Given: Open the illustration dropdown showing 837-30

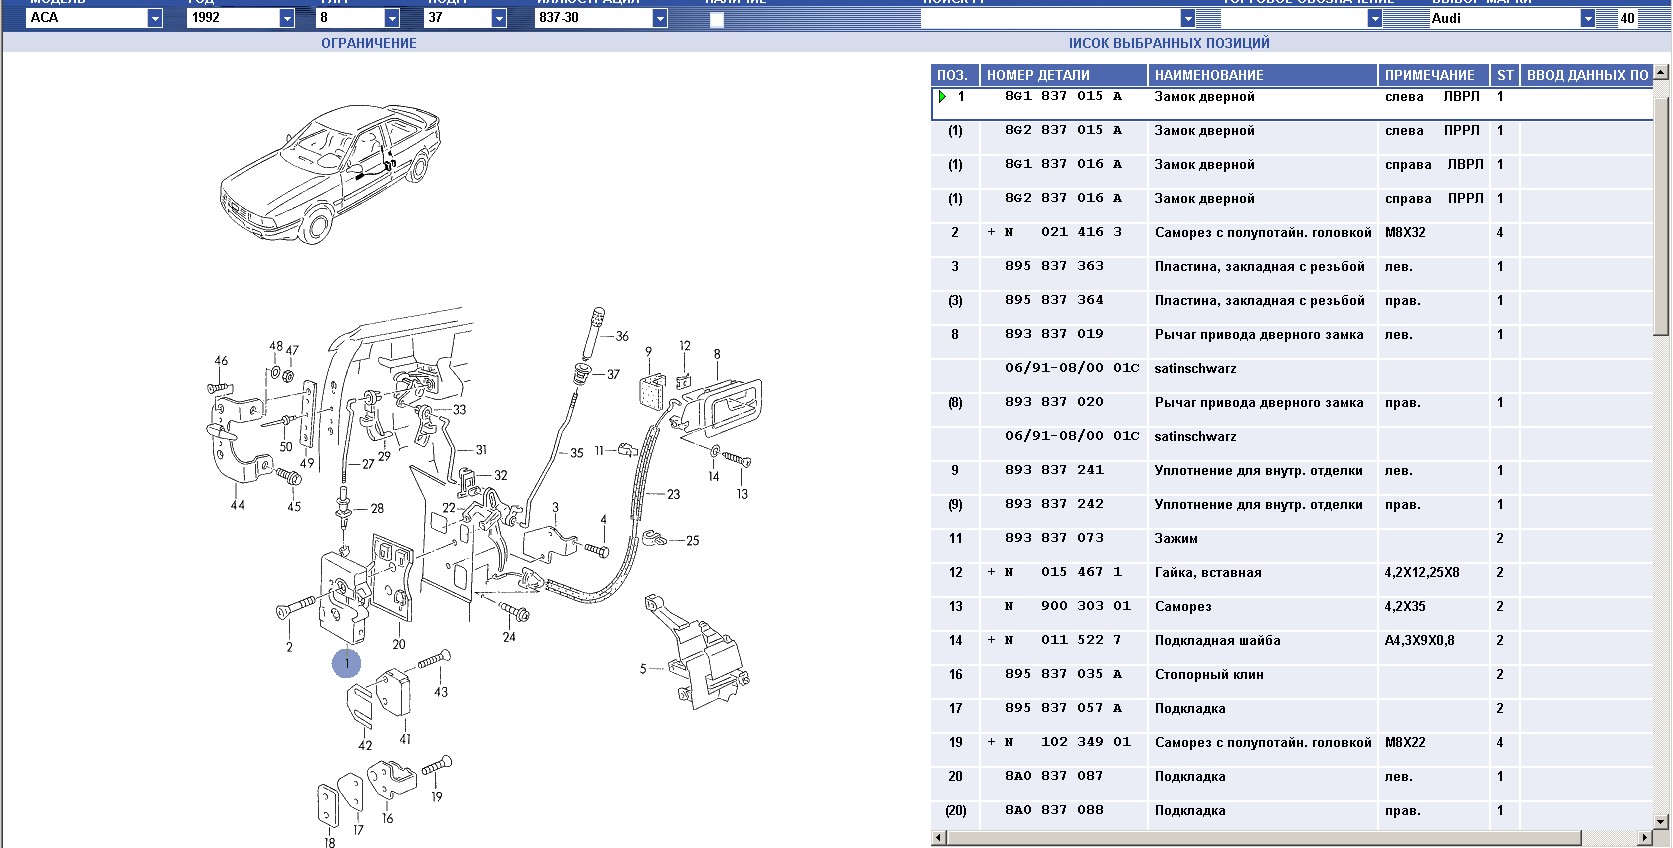Looking at the screenshot, I should click(660, 18).
